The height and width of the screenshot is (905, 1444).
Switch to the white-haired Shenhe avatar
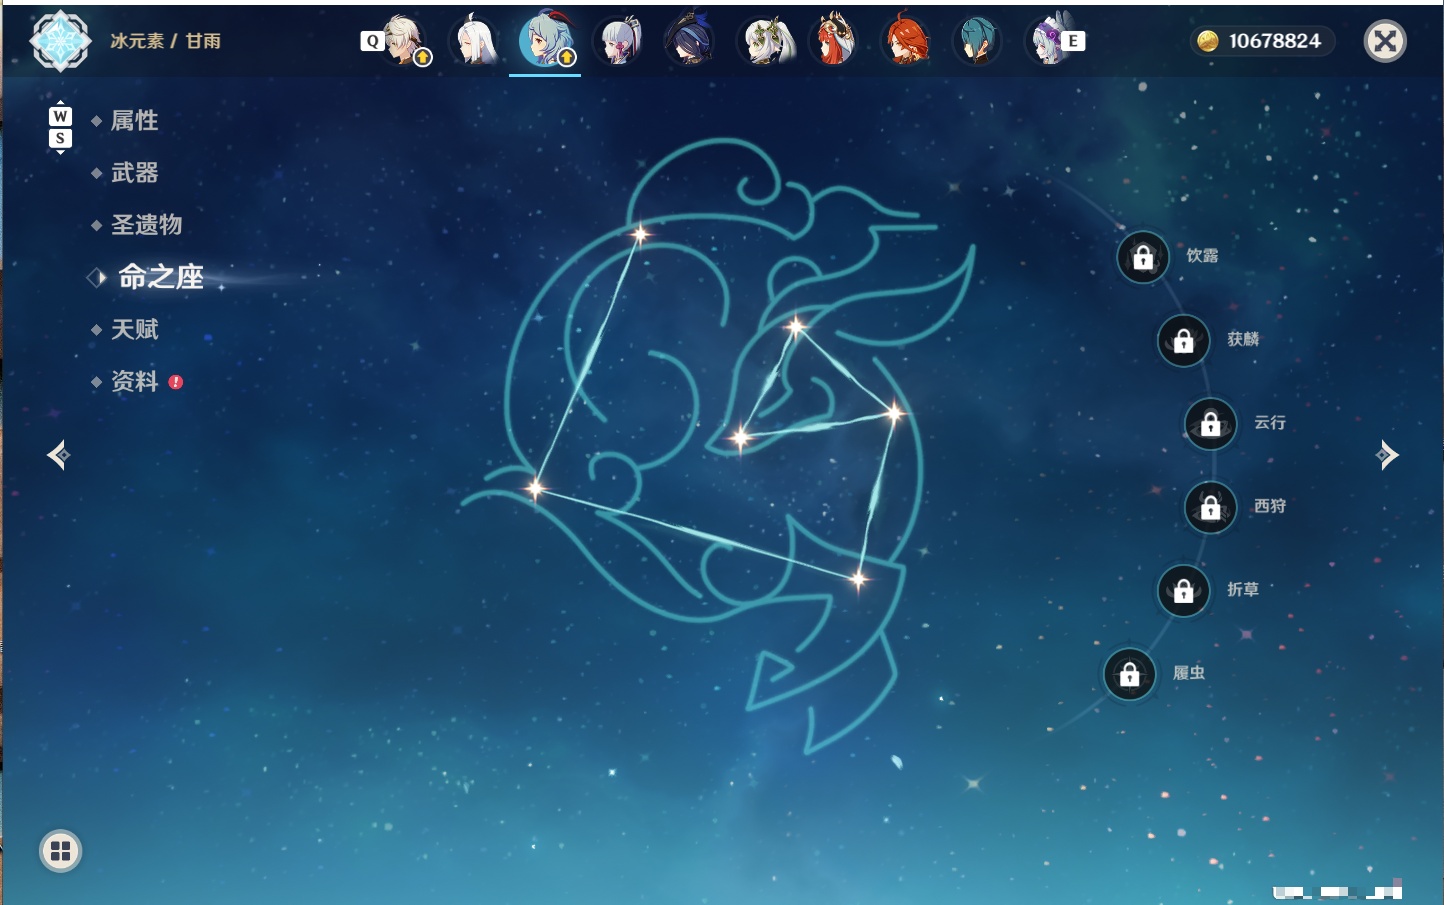(x=476, y=41)
